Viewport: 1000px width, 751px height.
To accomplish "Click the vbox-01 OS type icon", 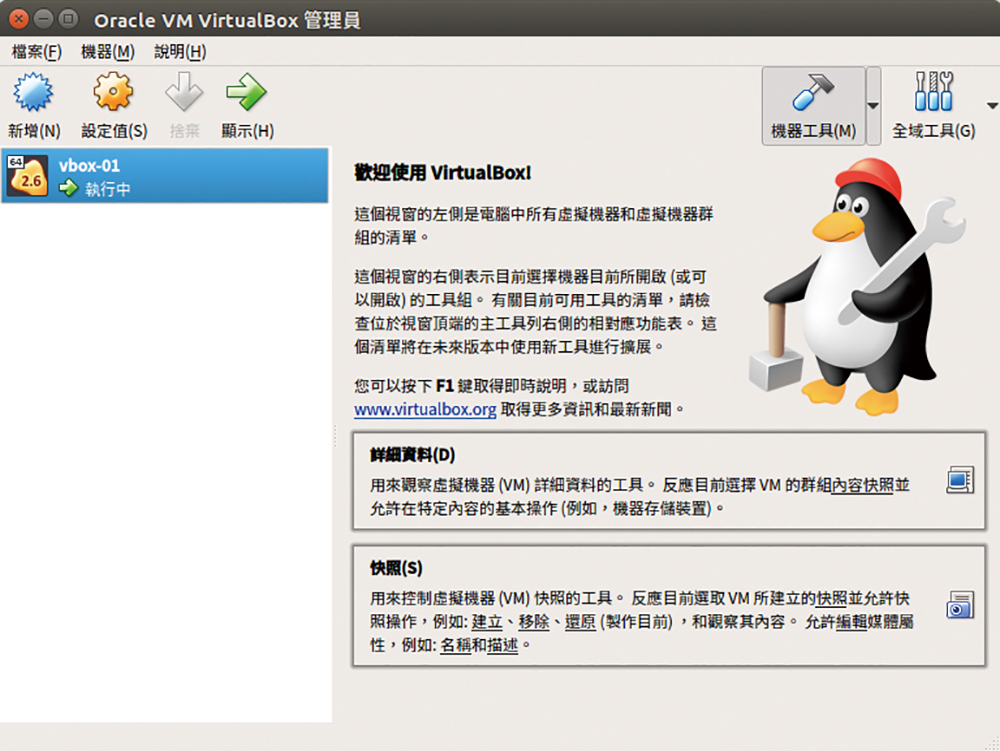I will pos(27,175).
